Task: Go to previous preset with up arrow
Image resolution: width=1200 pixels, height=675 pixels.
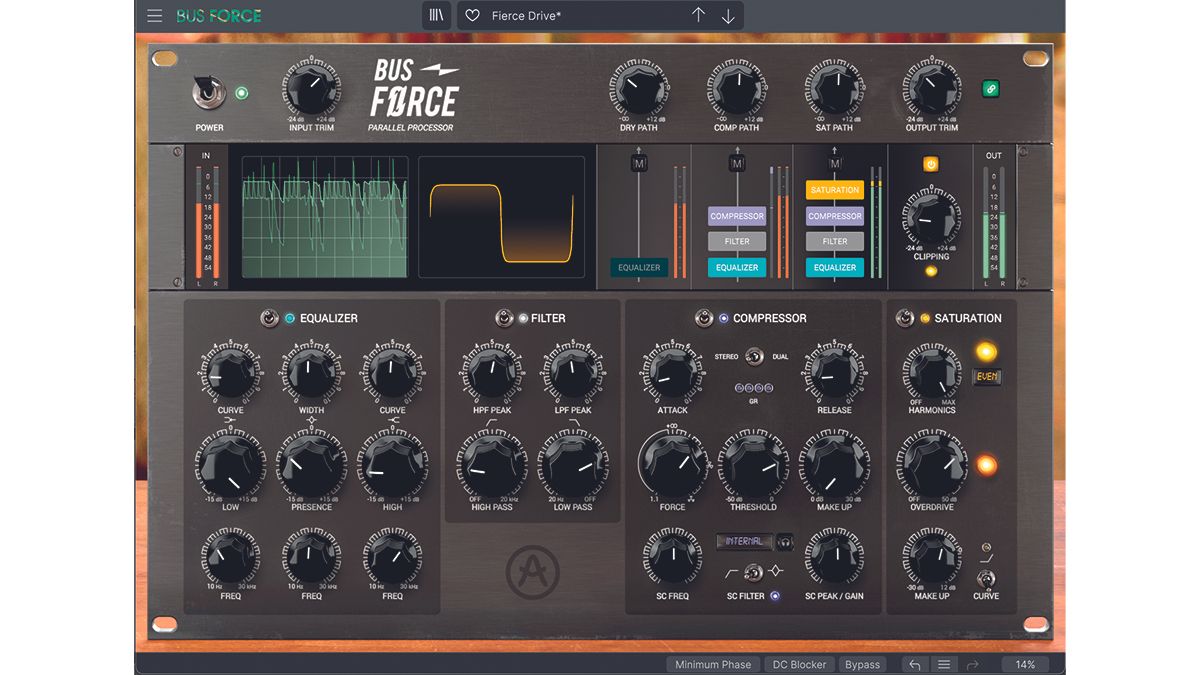Action: [698, 15]
